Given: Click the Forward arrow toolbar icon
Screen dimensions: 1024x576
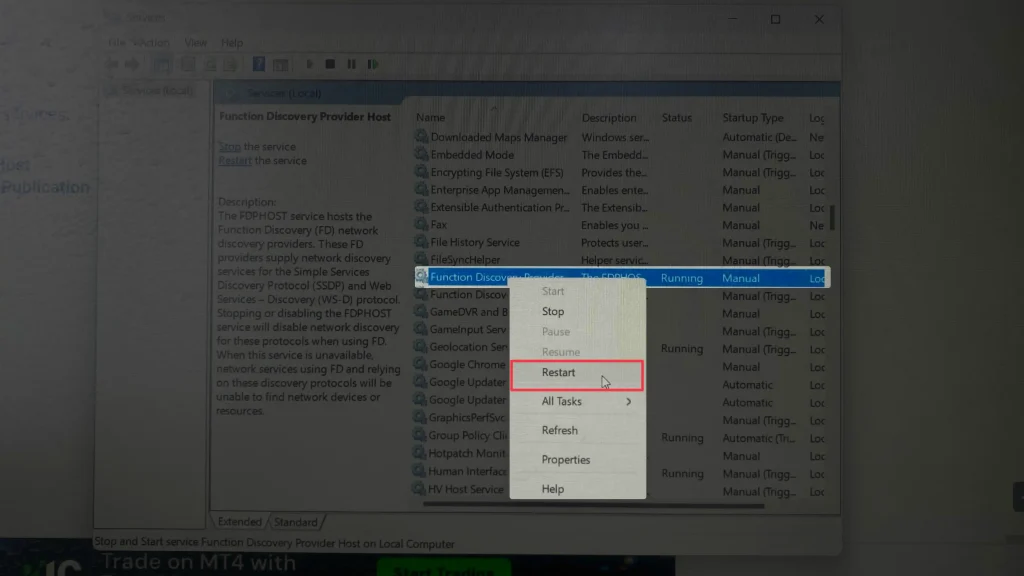Looking at the screenshot, I should 132,64.
